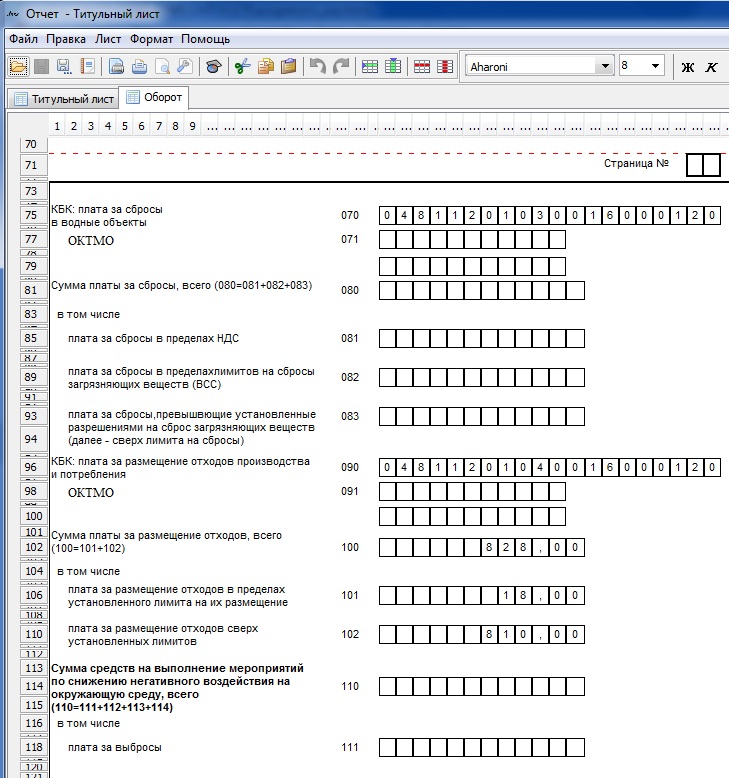Select row header 102
The image size is (729, 778).
click(x=33, y=547)
